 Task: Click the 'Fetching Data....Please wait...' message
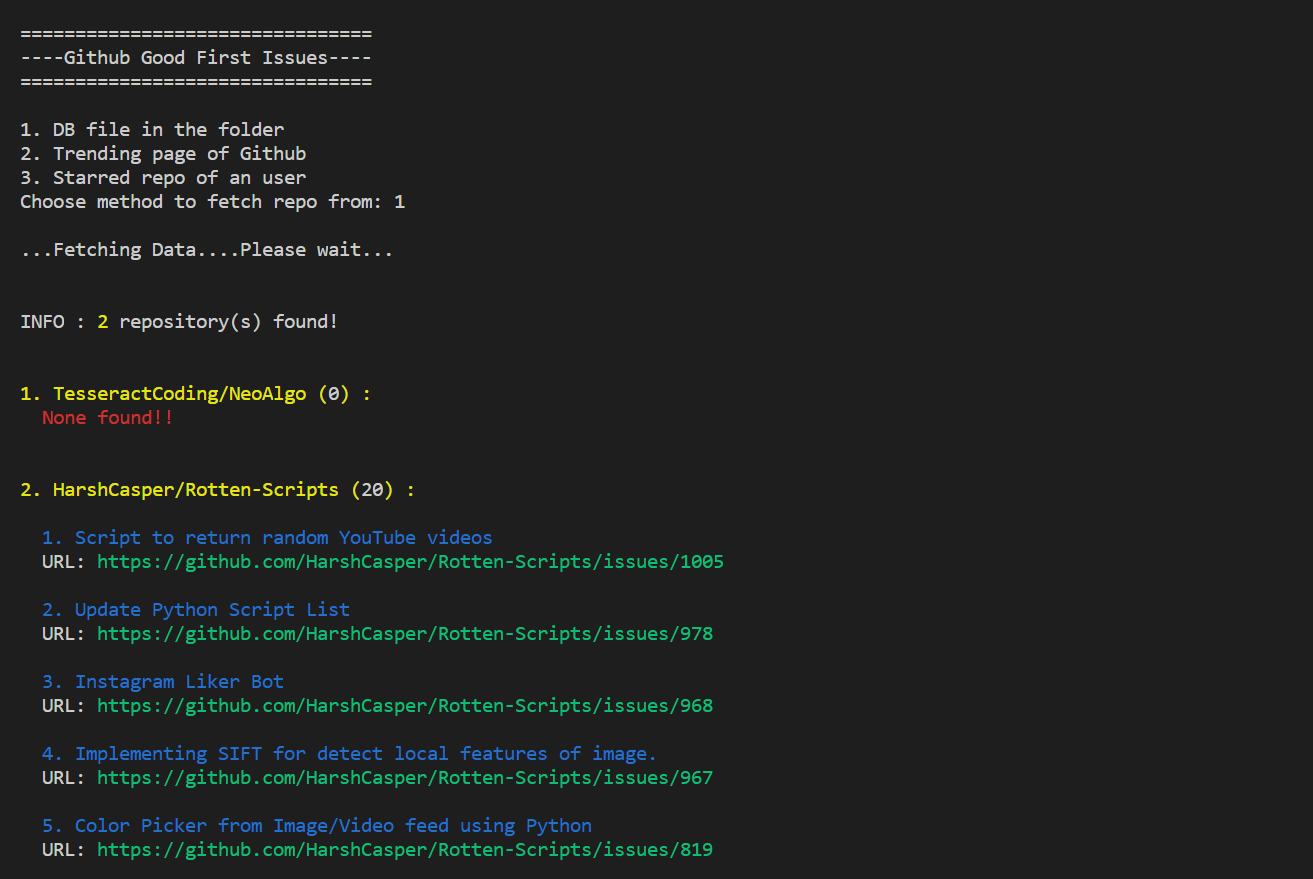coord(207,250)
